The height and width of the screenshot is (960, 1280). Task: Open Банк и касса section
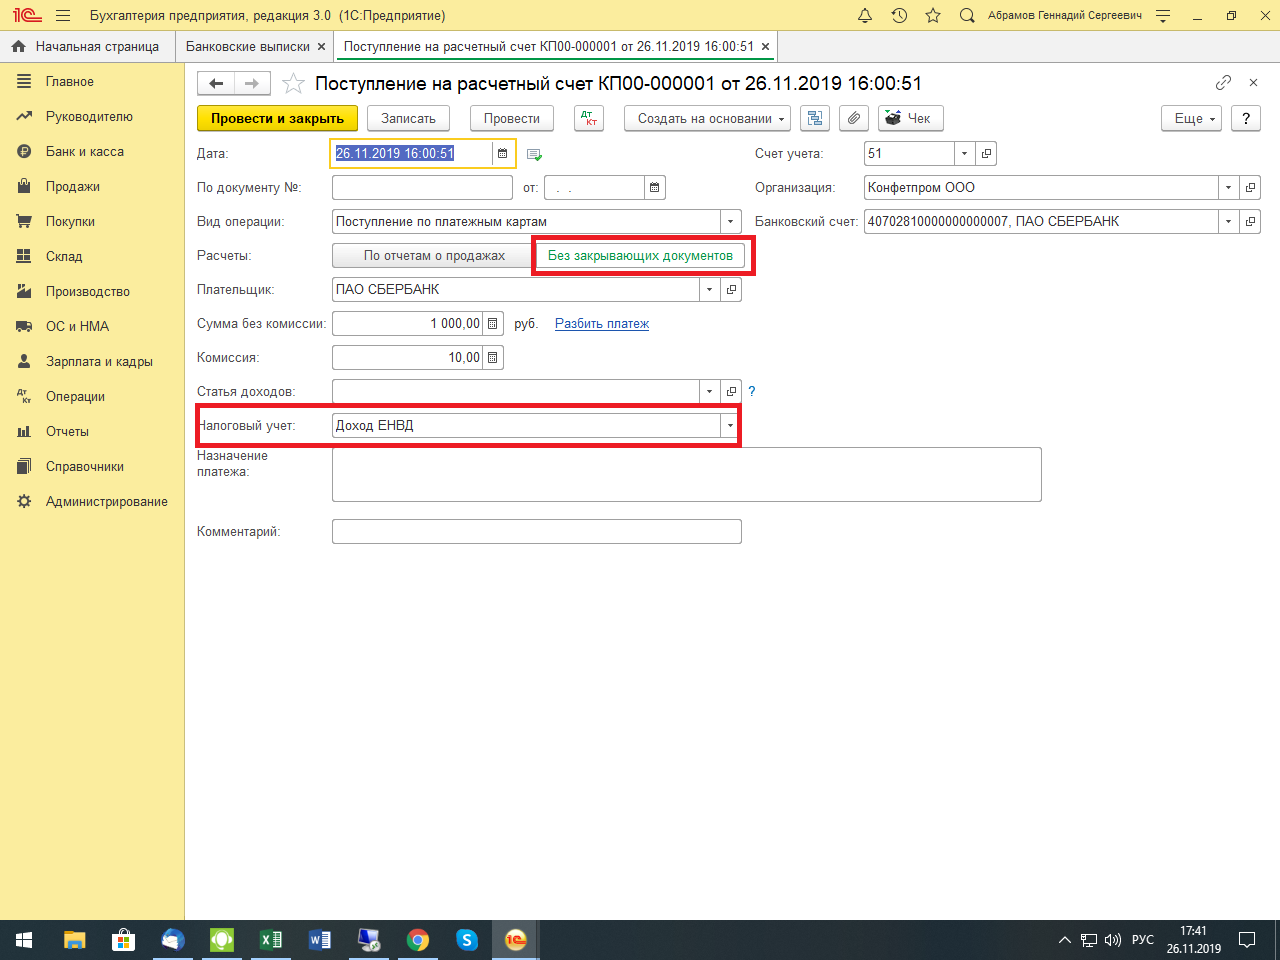point(85,152)
